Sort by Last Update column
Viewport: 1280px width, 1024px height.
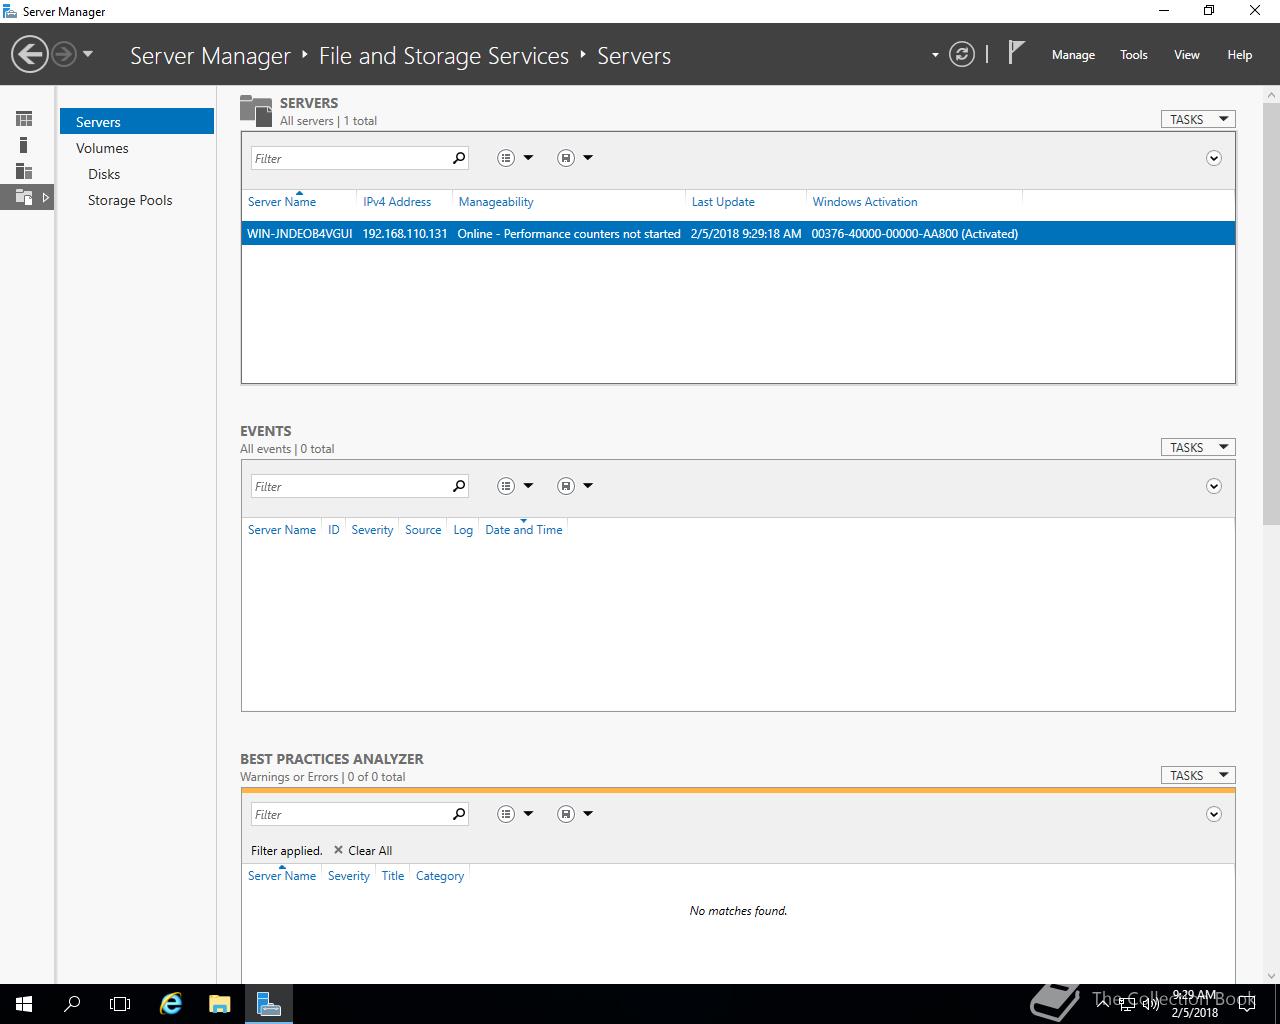pyautogui.click(x=723, y=202)
